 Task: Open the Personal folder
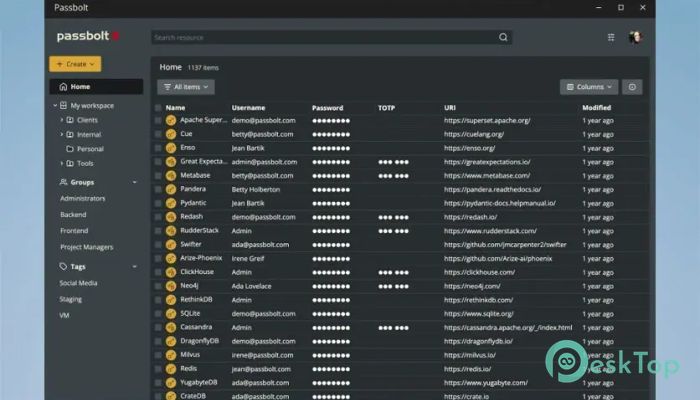click(x=90, y=149)
